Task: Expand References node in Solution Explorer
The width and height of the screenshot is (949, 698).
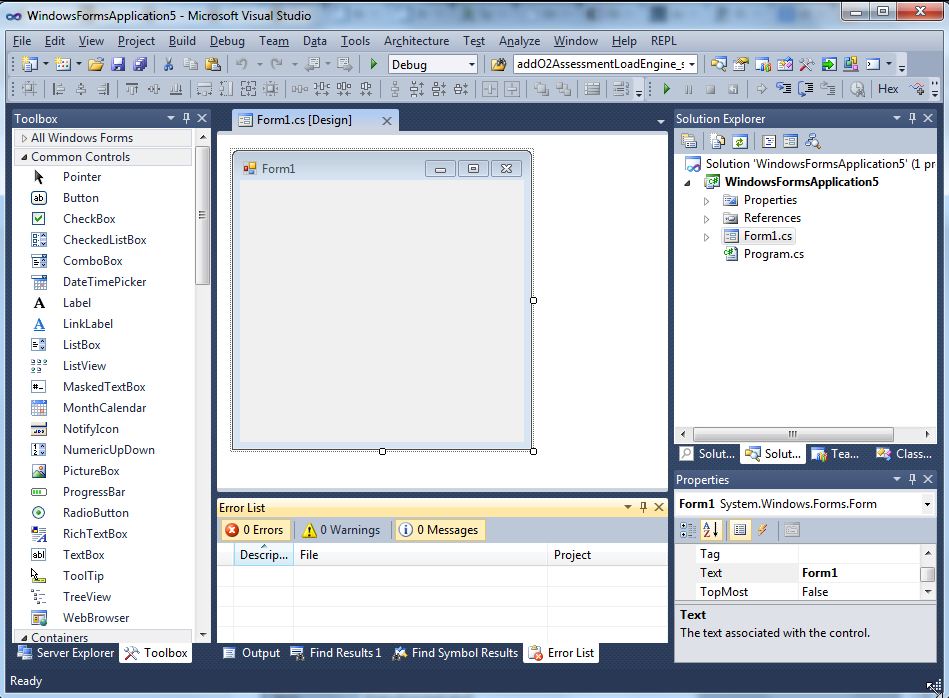Action: (706, 219)
